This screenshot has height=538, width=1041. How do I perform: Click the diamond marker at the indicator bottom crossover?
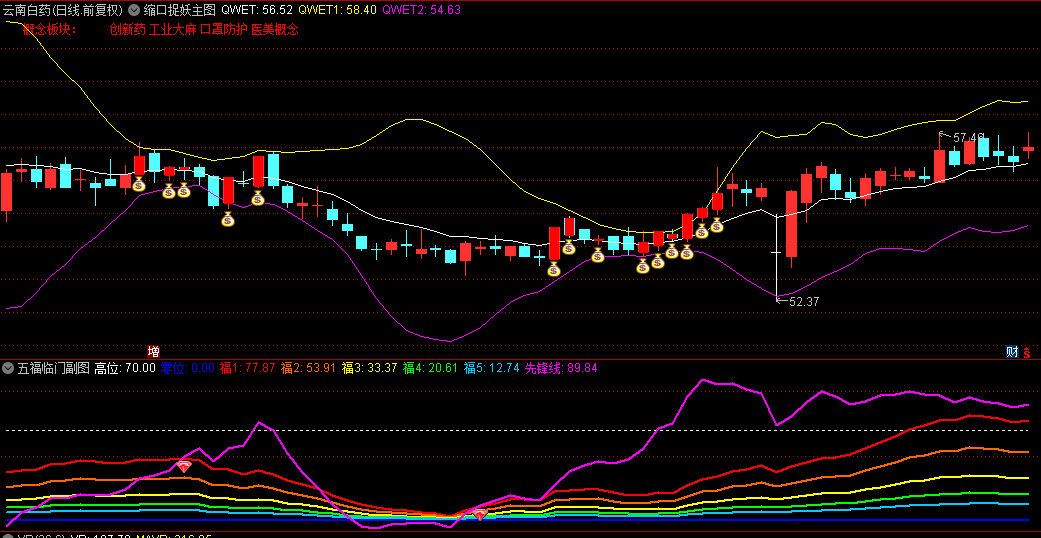click(480, 513)
